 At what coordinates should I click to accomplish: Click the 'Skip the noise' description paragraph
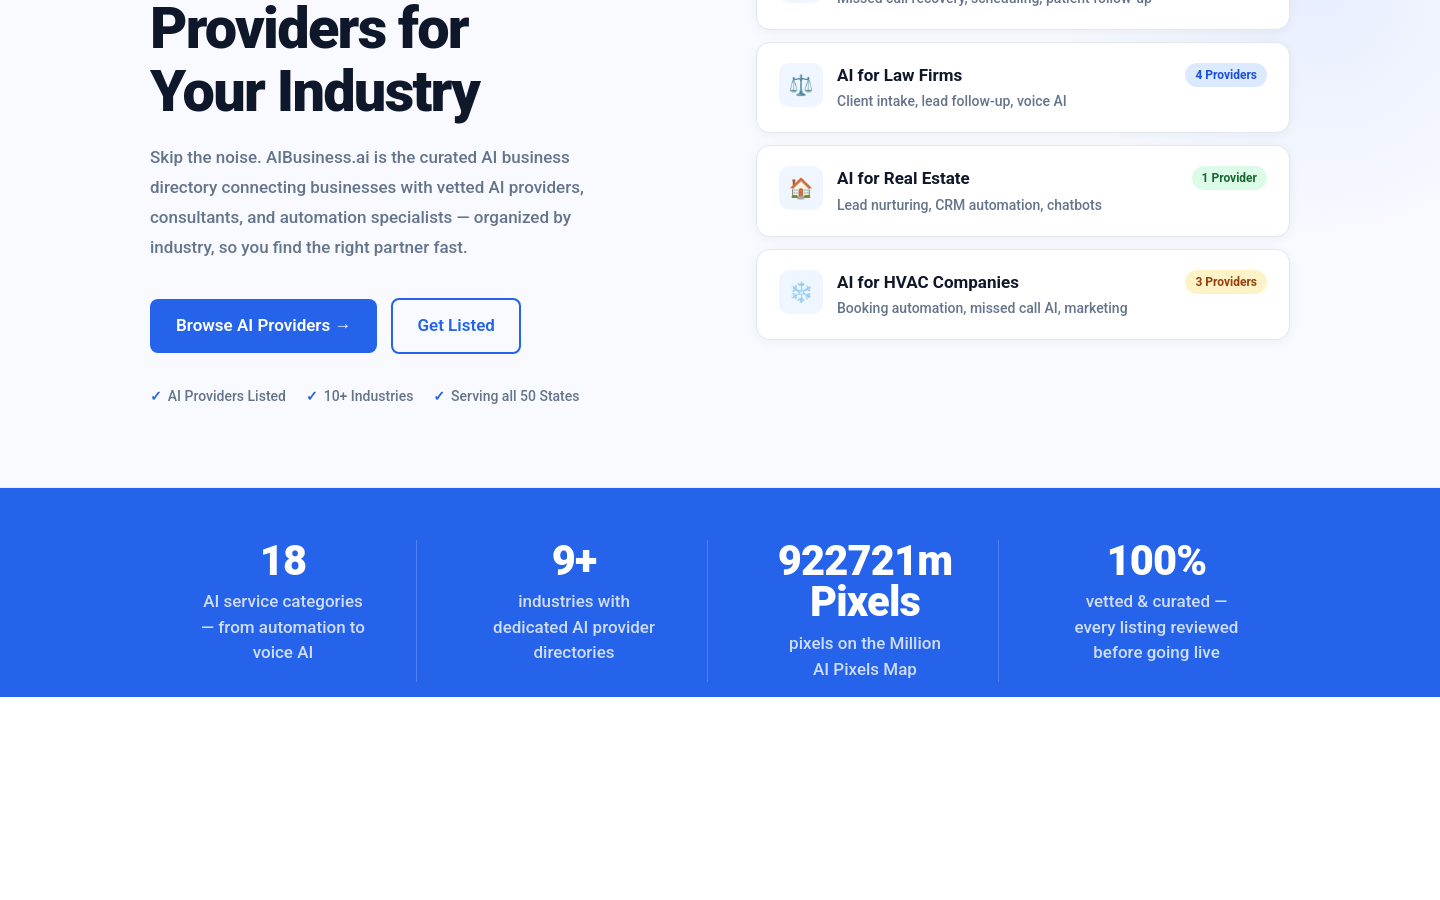tap(367, 202)
